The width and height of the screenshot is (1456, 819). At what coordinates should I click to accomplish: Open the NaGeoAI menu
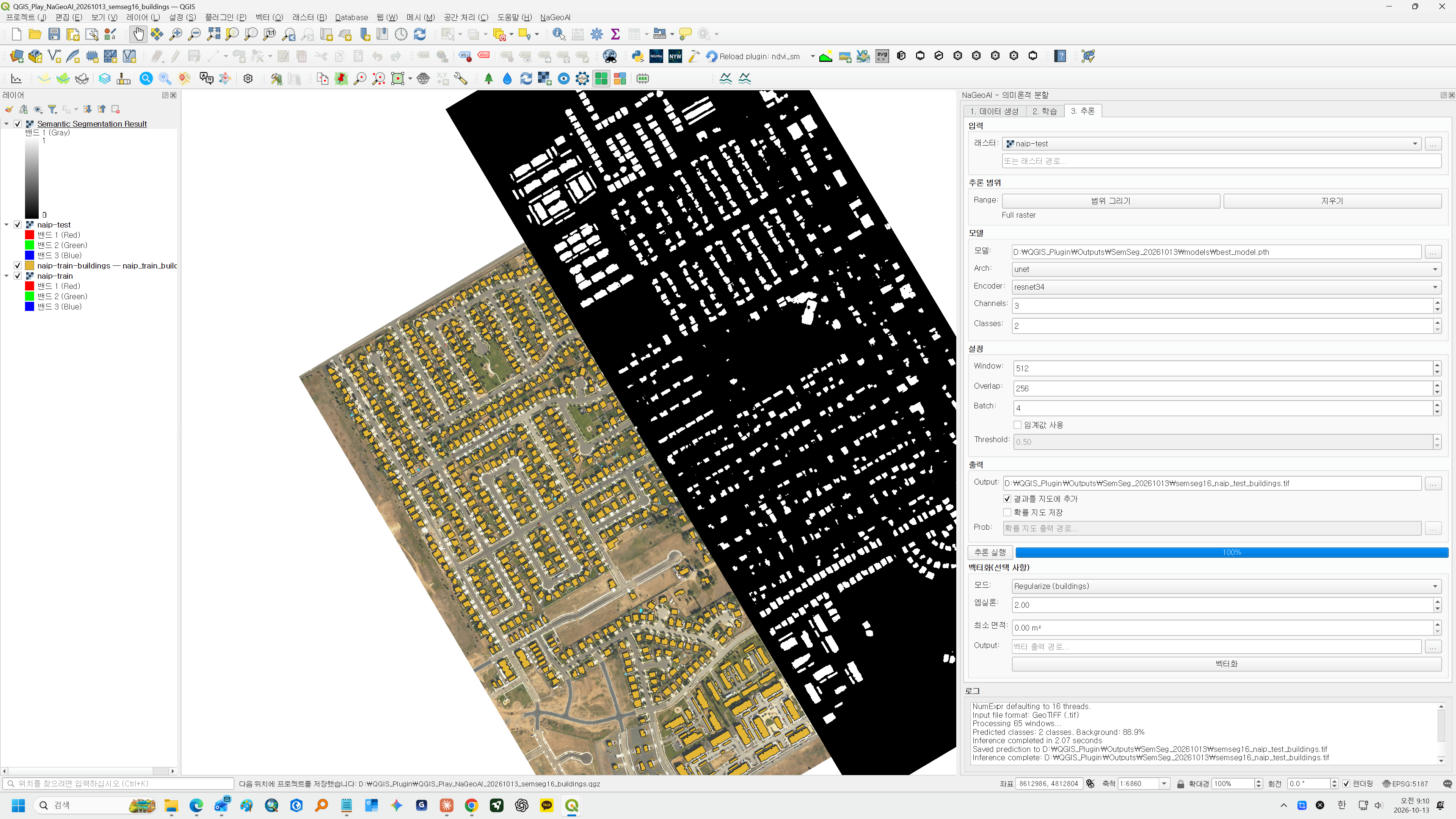coord(555,17)
